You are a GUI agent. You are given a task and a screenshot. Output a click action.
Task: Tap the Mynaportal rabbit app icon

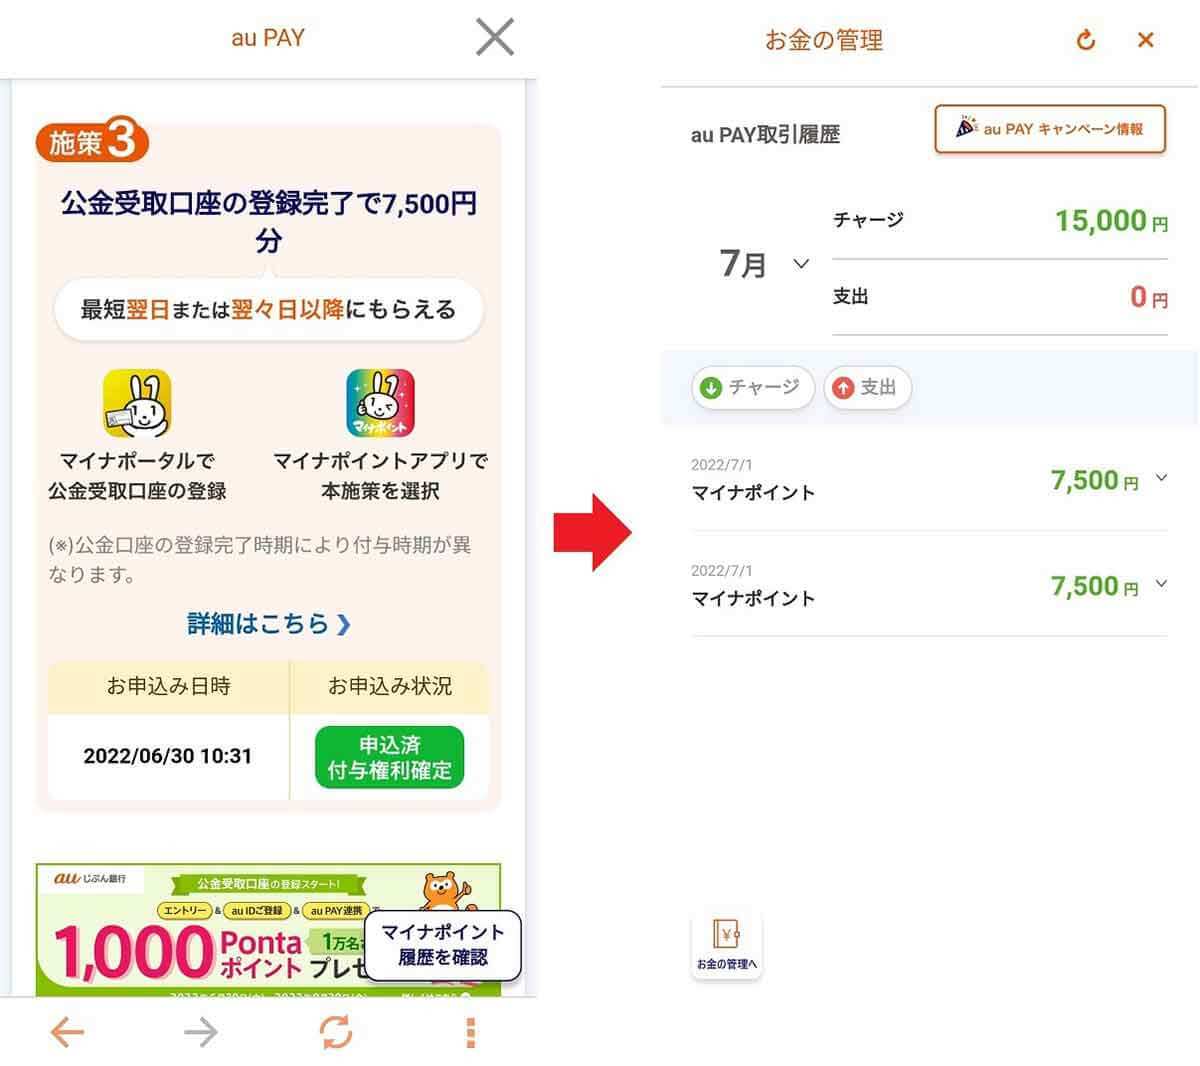[137, 403]
